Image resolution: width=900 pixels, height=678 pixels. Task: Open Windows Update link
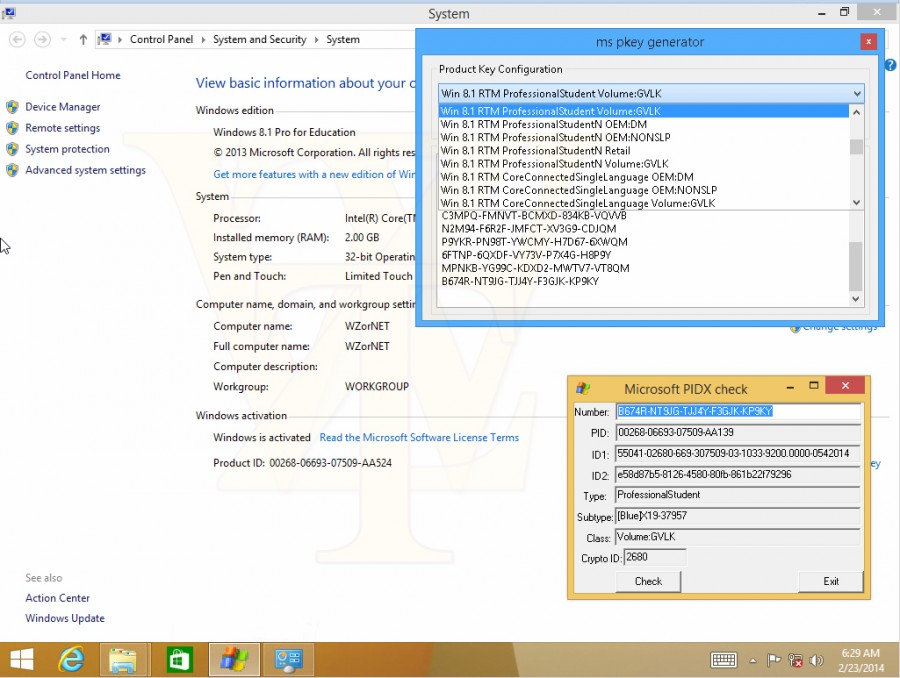[65, 618]
